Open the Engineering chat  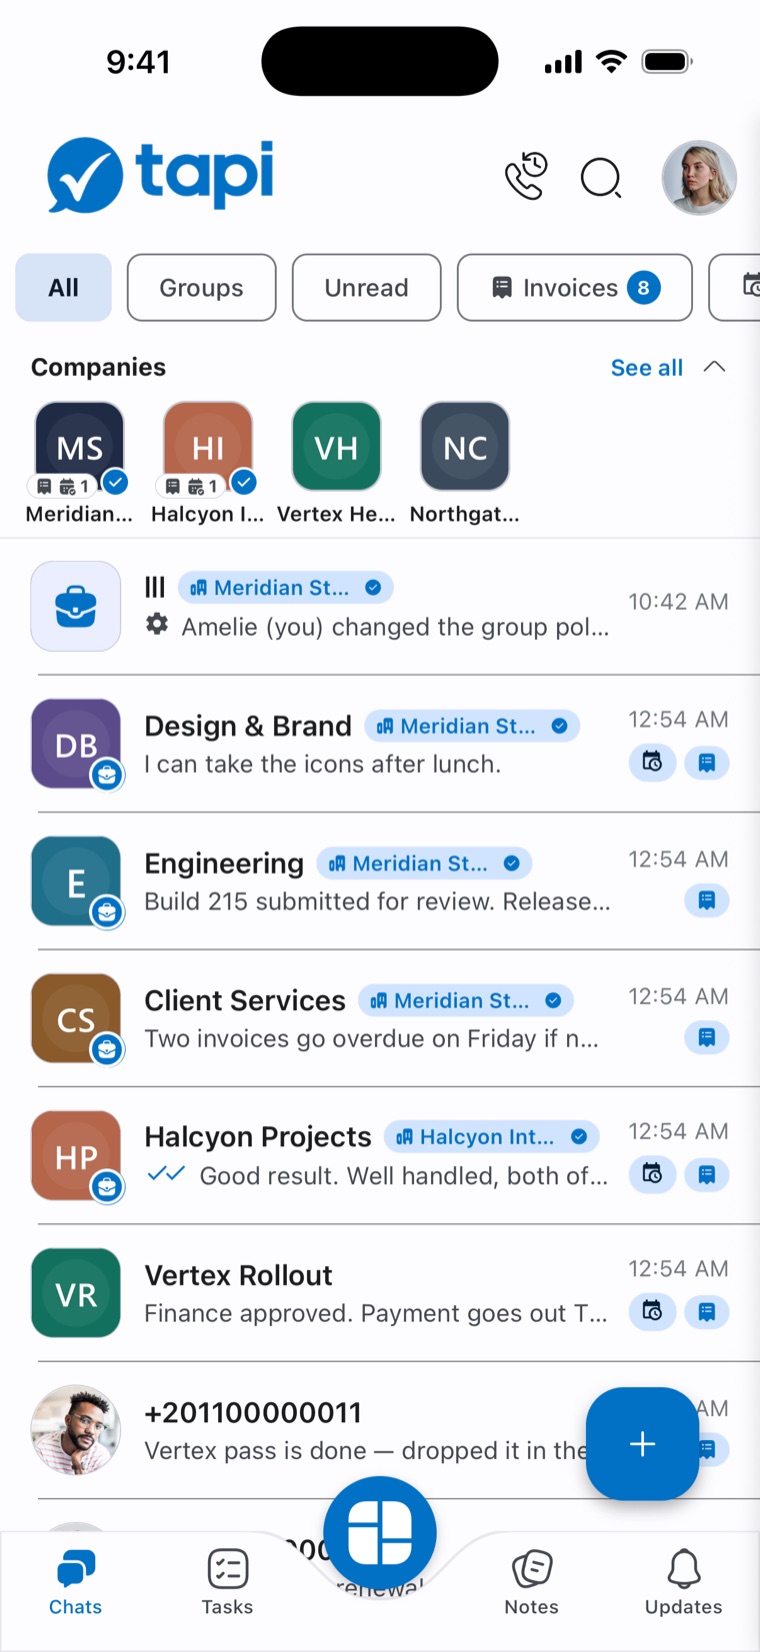(380, 881)
